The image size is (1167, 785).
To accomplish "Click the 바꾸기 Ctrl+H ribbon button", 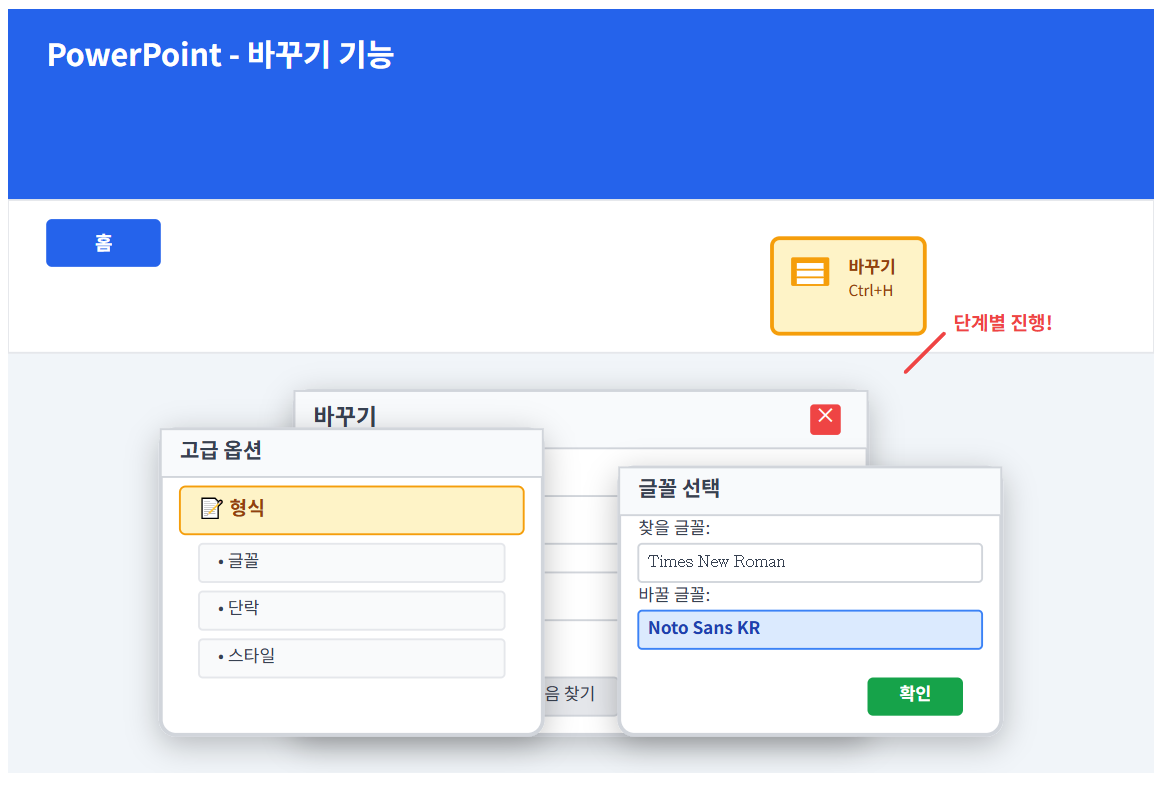I will click(848, 286).
